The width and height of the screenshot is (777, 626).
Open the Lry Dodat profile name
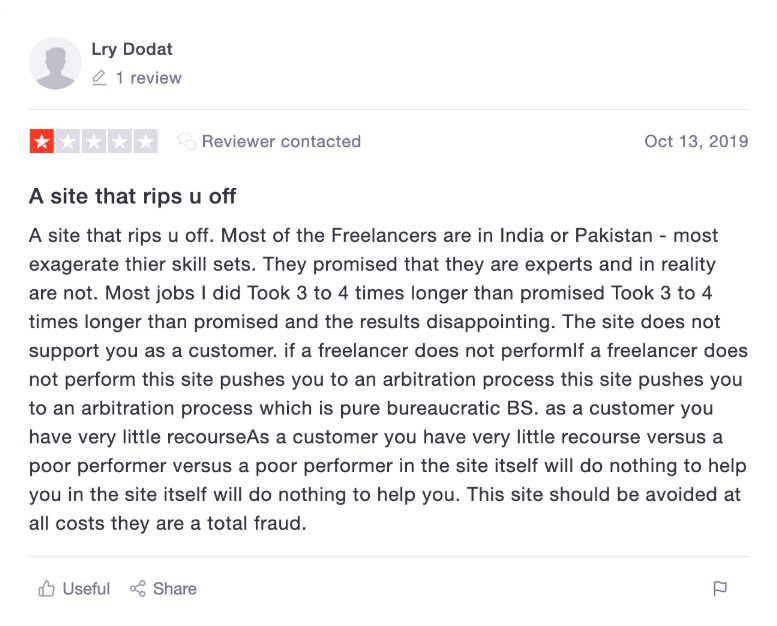click(x=132, y=49)
